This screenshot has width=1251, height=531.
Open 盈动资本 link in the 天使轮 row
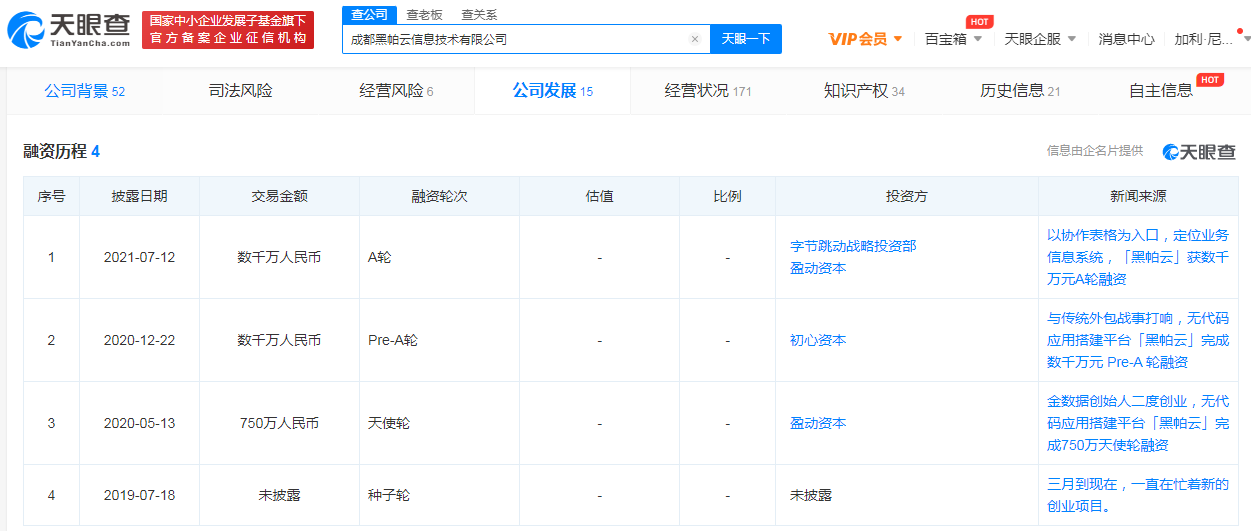tap(818, 423)
